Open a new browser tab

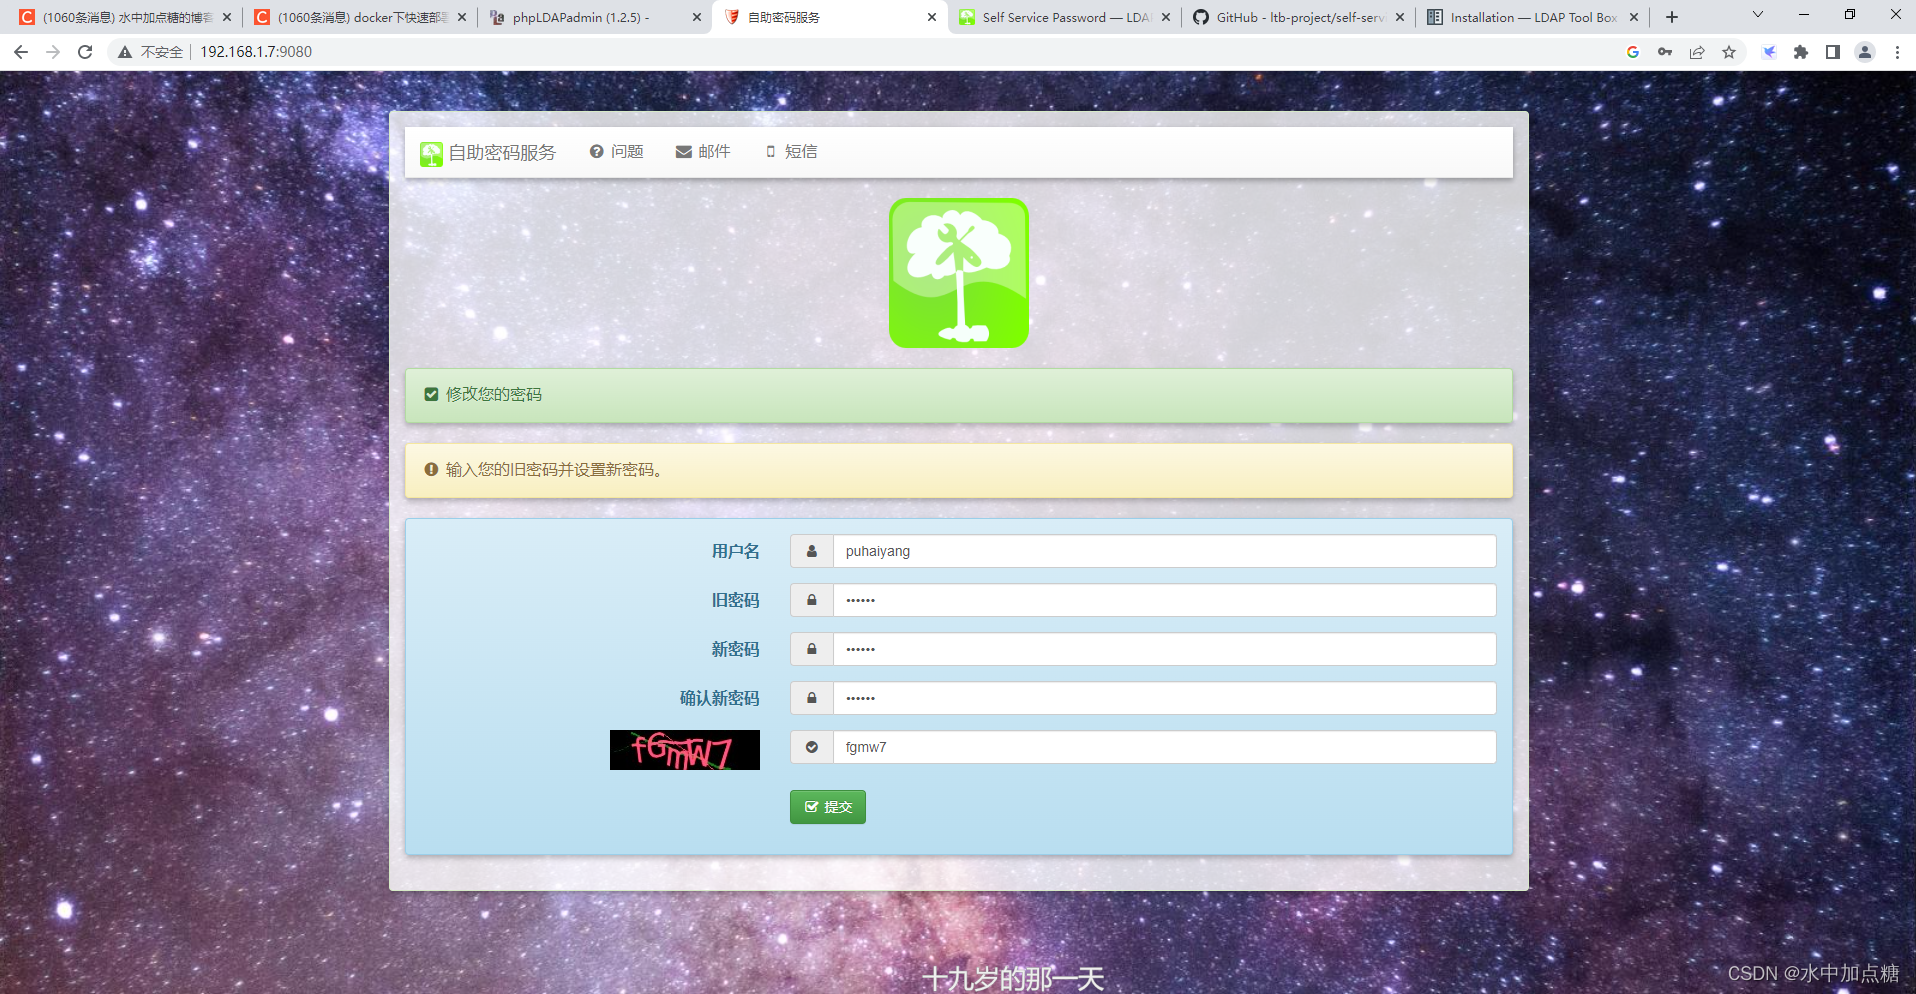[1672, 17]
